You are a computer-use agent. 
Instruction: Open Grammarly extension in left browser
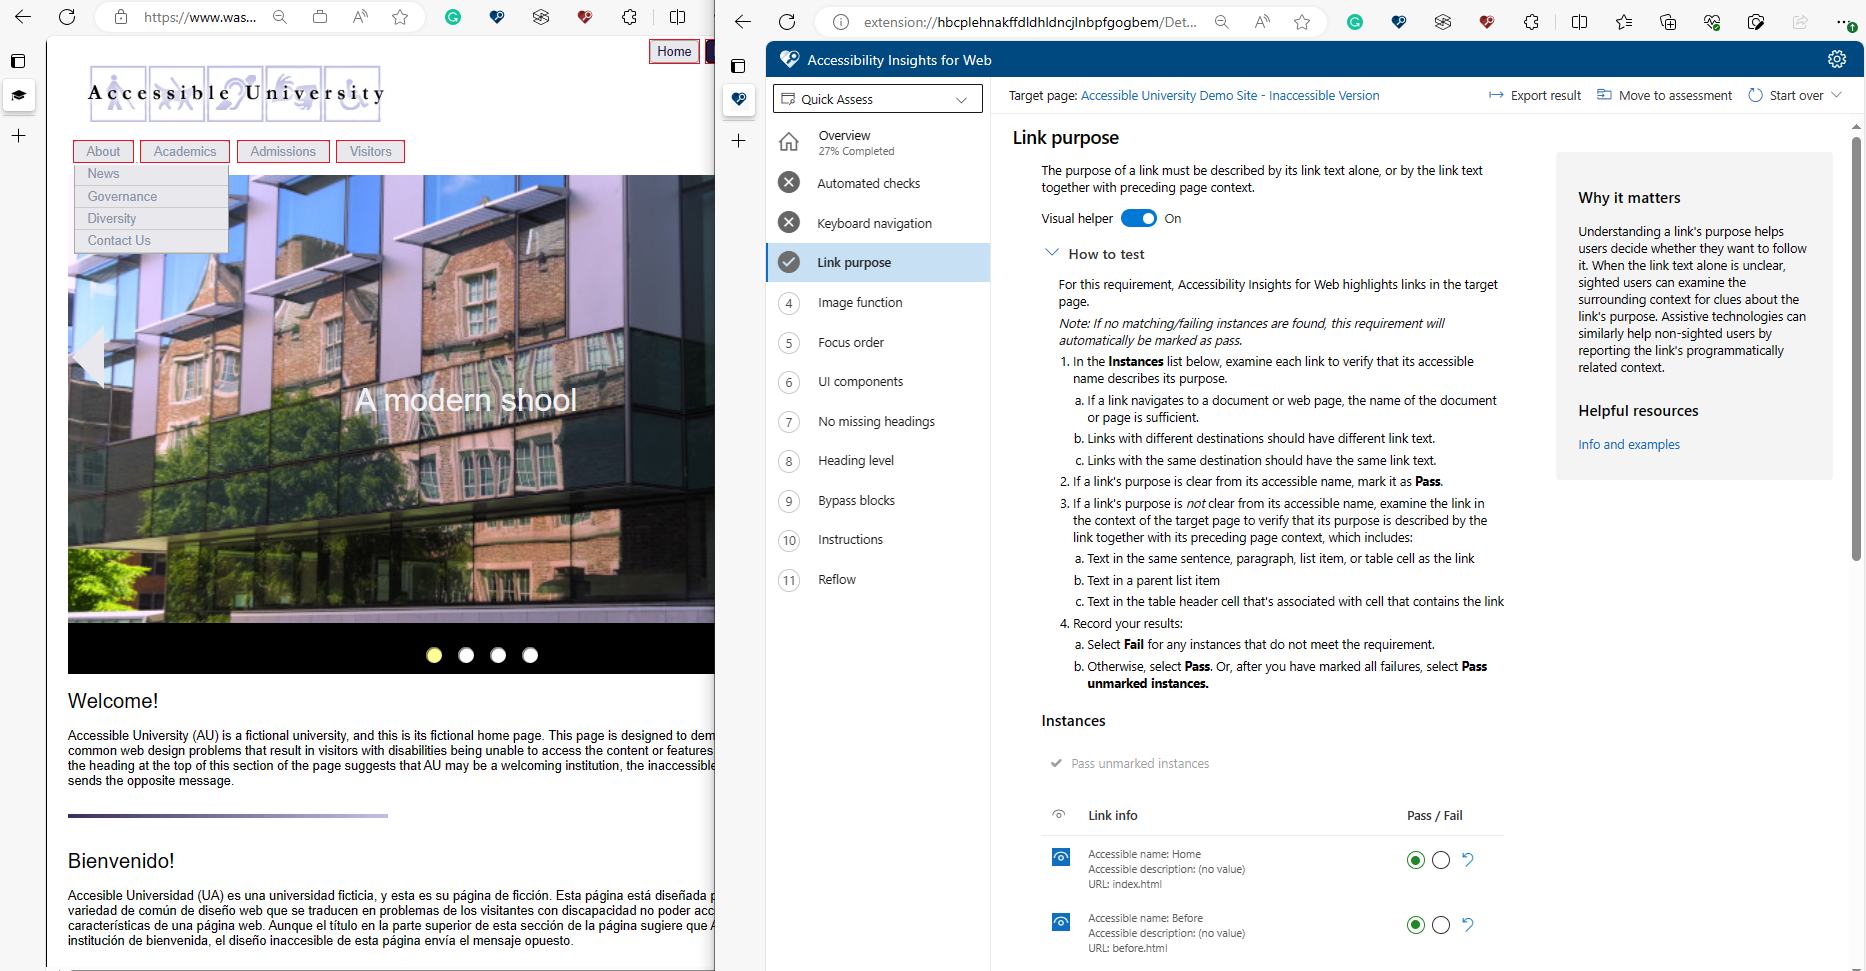pos(453,17)
